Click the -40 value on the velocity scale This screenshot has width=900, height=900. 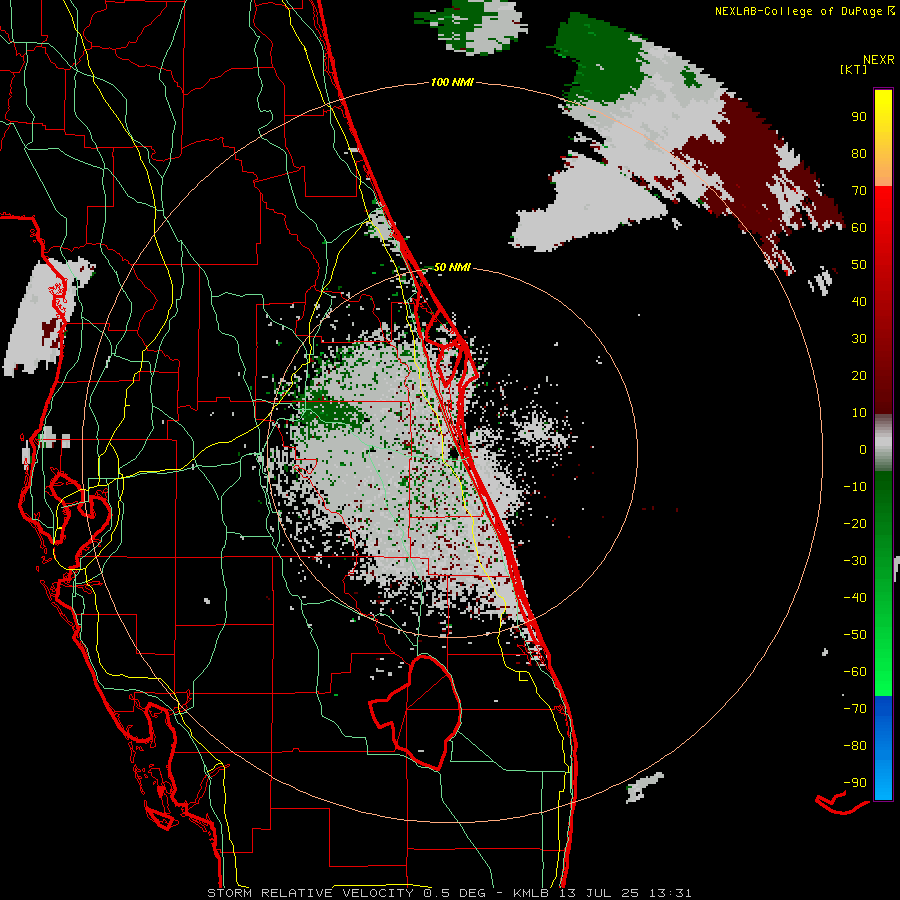(x=855, y=598)
